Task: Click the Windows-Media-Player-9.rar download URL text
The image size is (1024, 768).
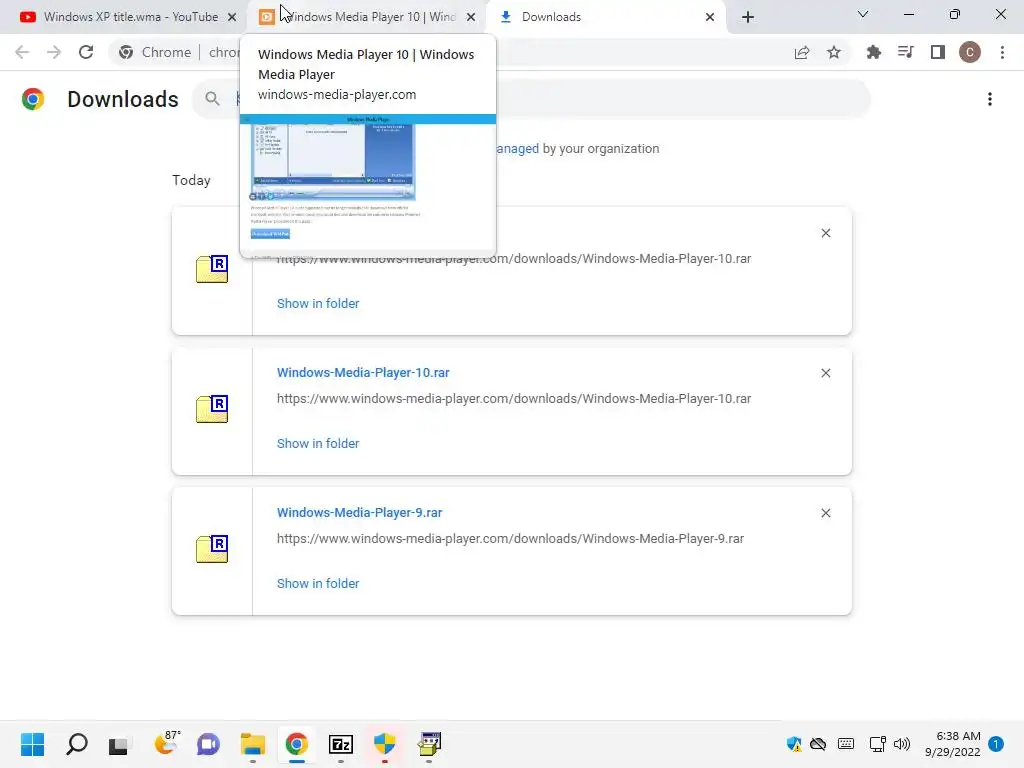Action: click(510, 539)
